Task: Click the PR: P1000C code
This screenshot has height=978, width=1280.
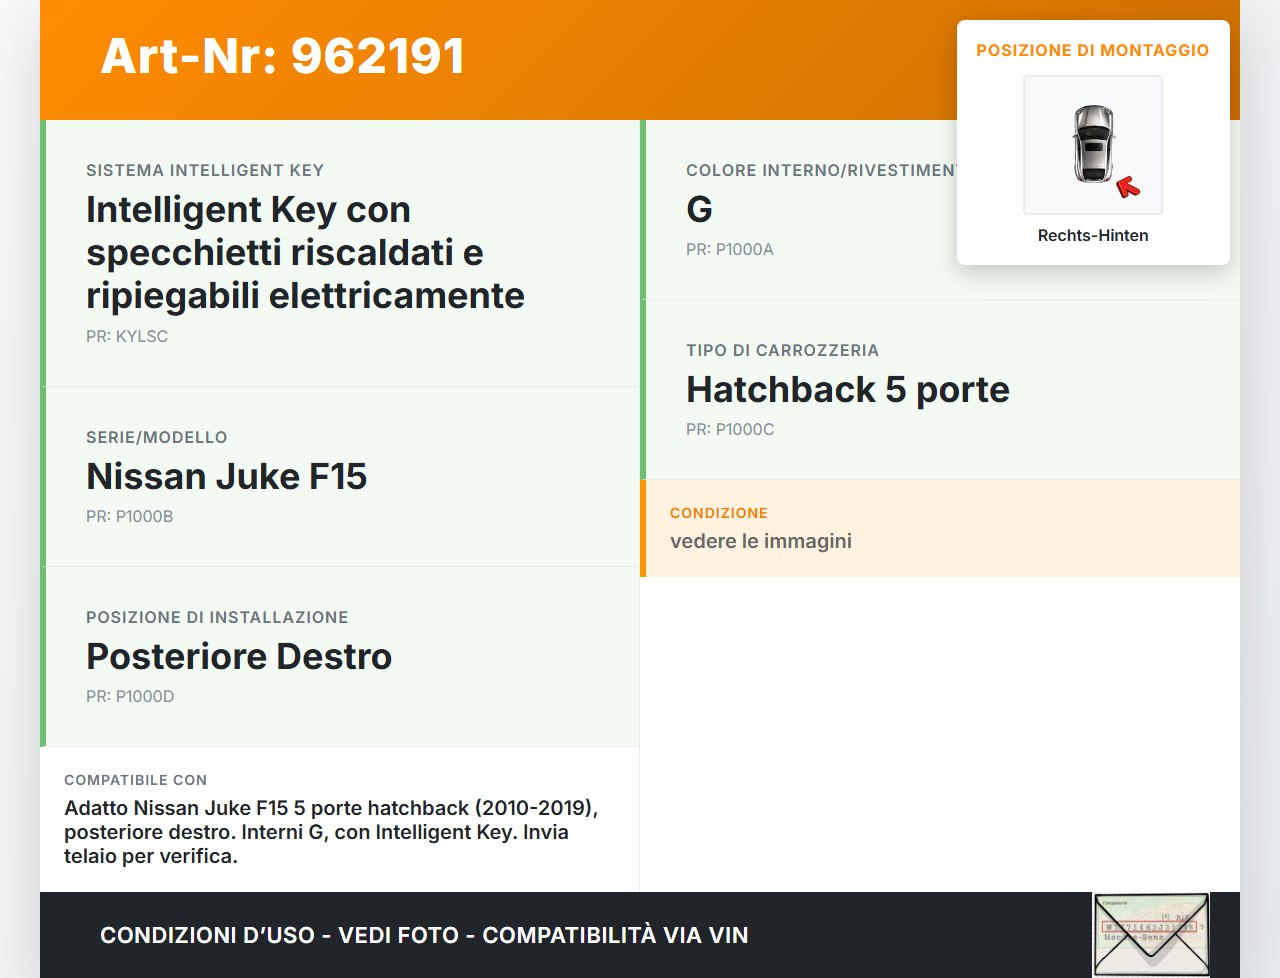Action: click(x=730, y=429)
